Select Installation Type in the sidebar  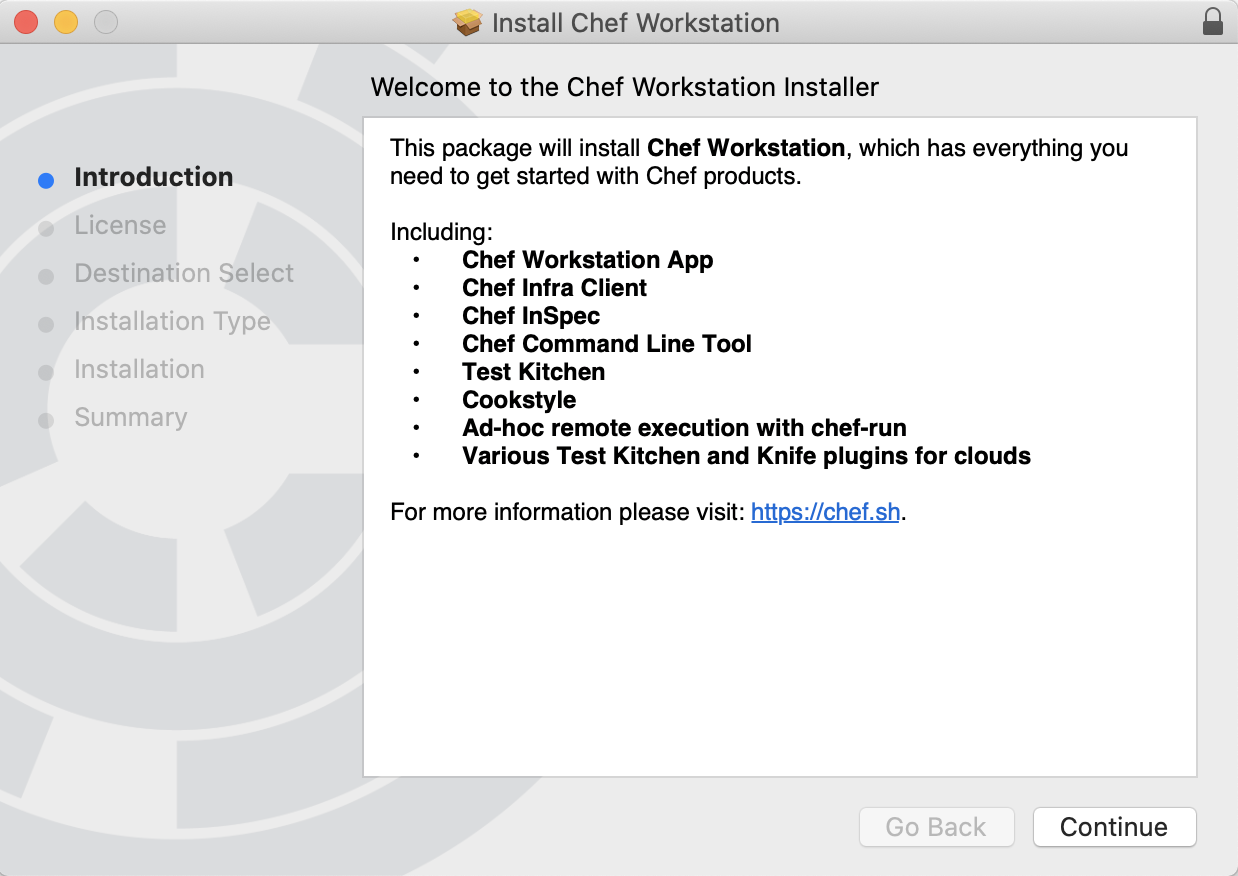click(x=172, y=321)
